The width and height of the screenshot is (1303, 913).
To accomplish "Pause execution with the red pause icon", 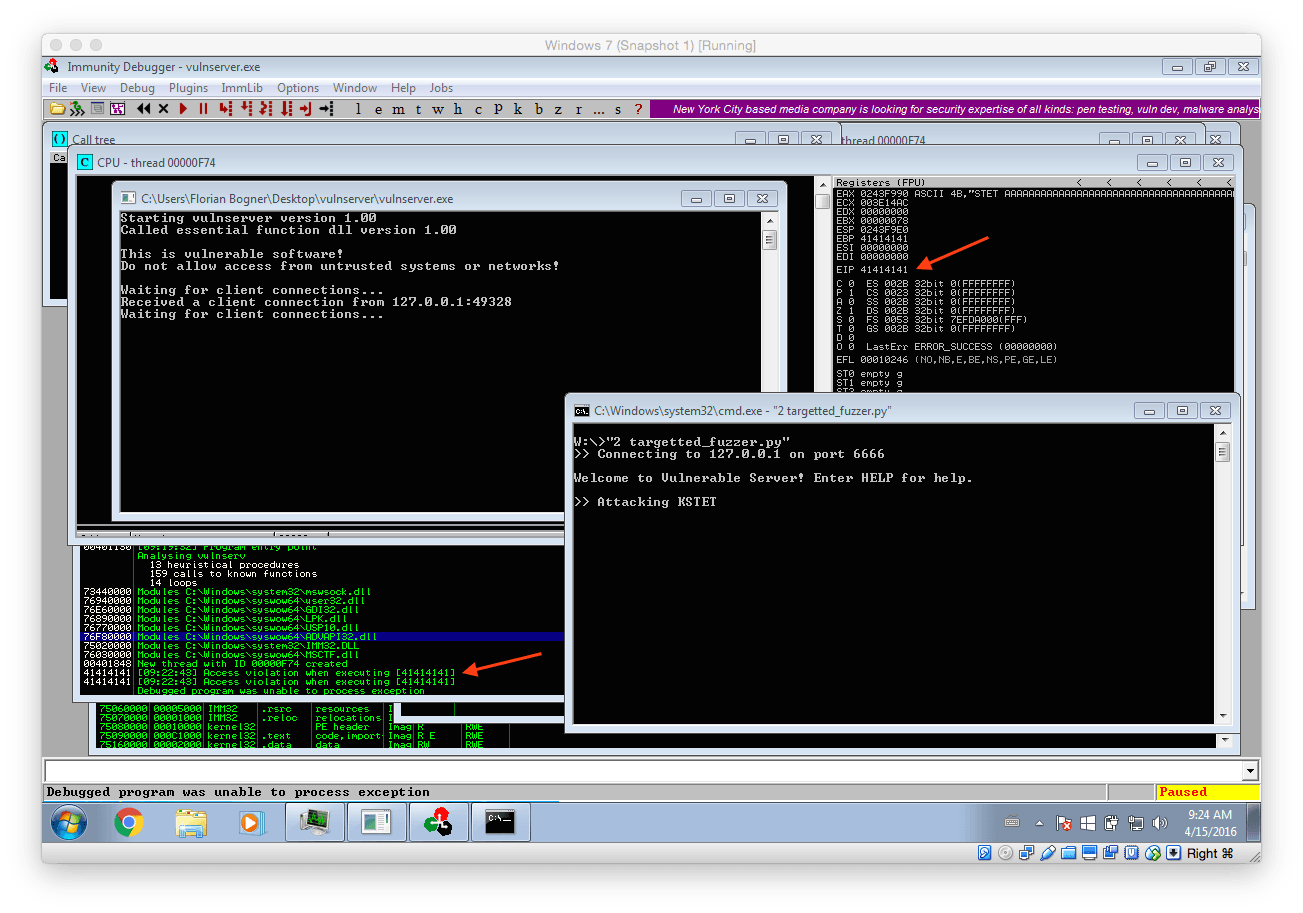I will tap(203, 108).
